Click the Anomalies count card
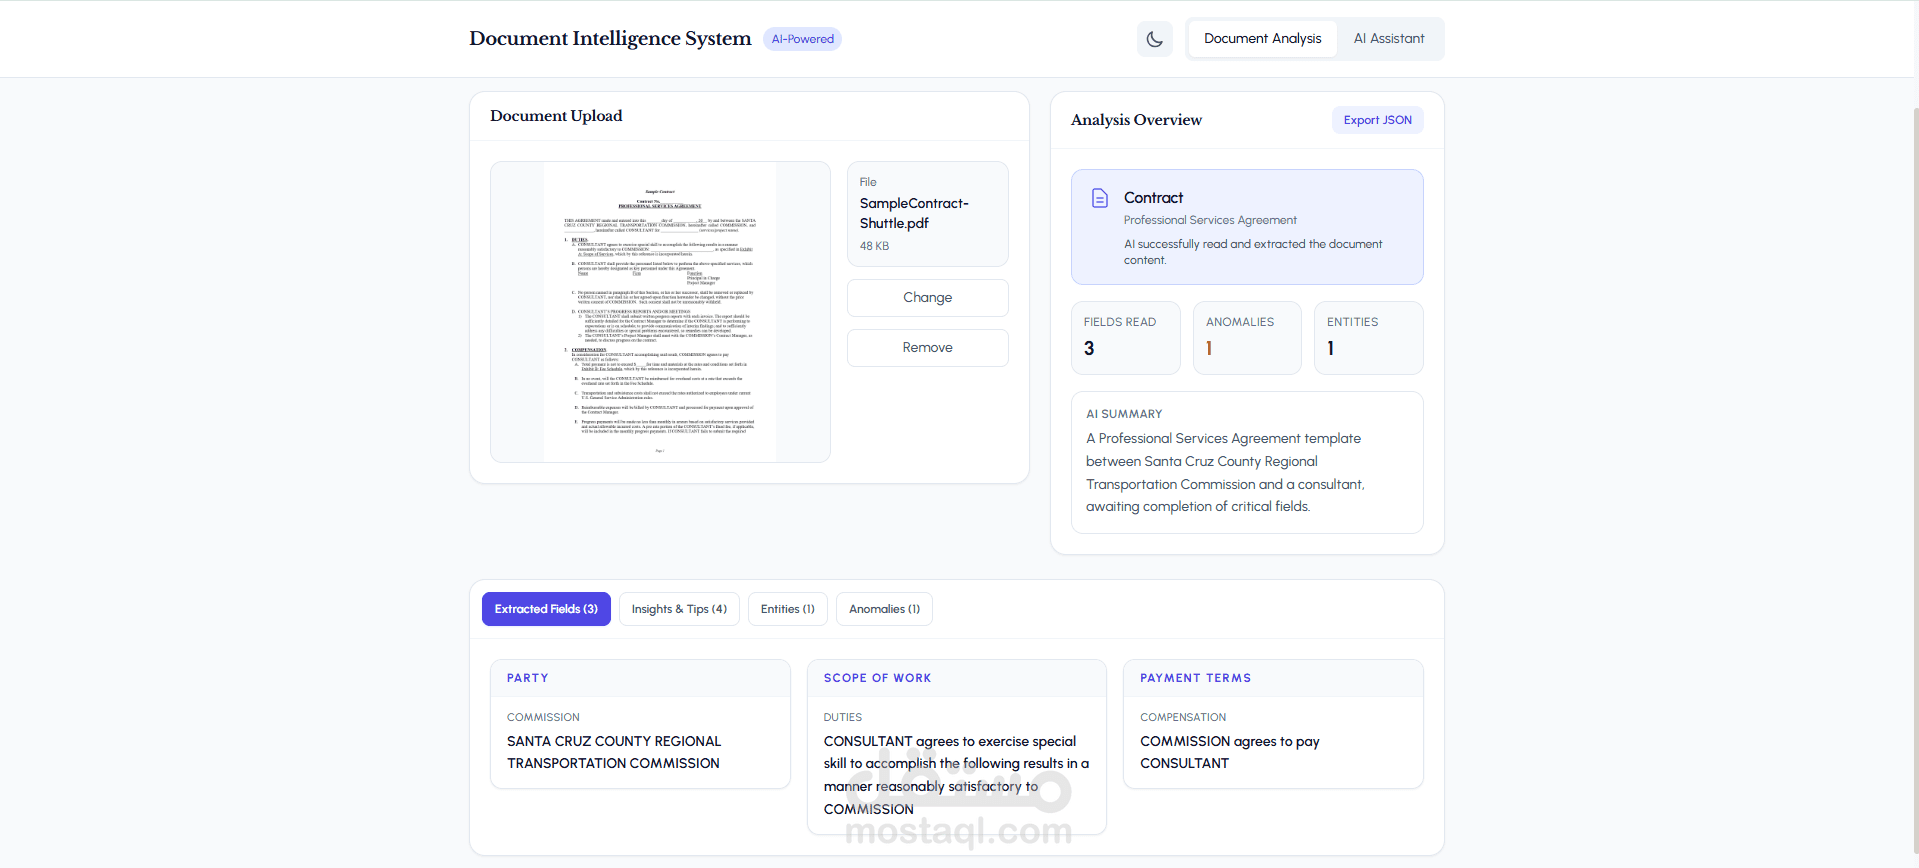 coord(1247,338)
